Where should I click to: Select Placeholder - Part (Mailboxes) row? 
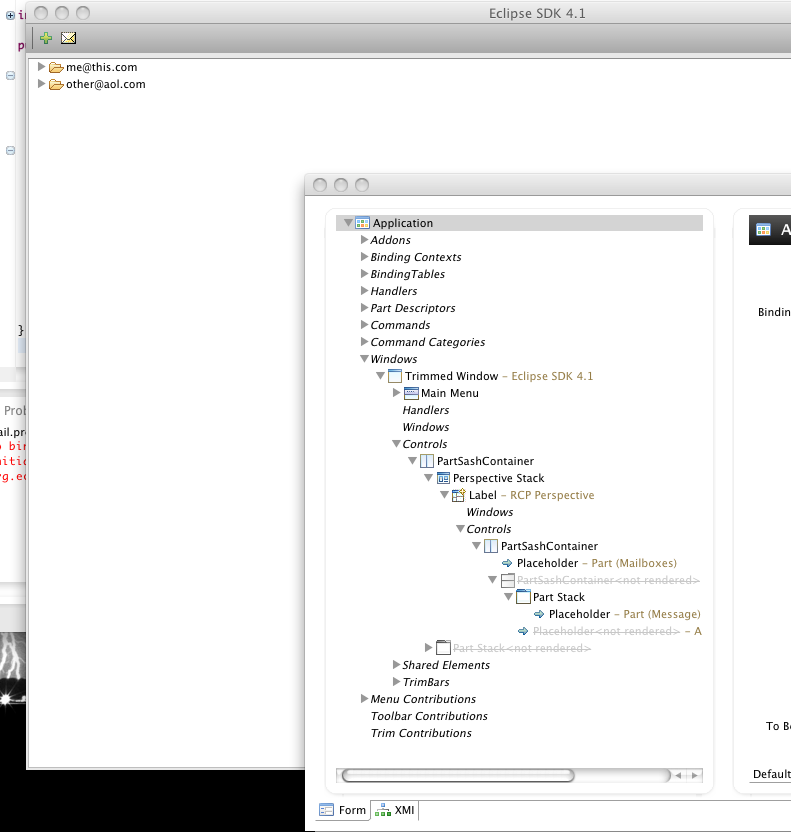597,563
